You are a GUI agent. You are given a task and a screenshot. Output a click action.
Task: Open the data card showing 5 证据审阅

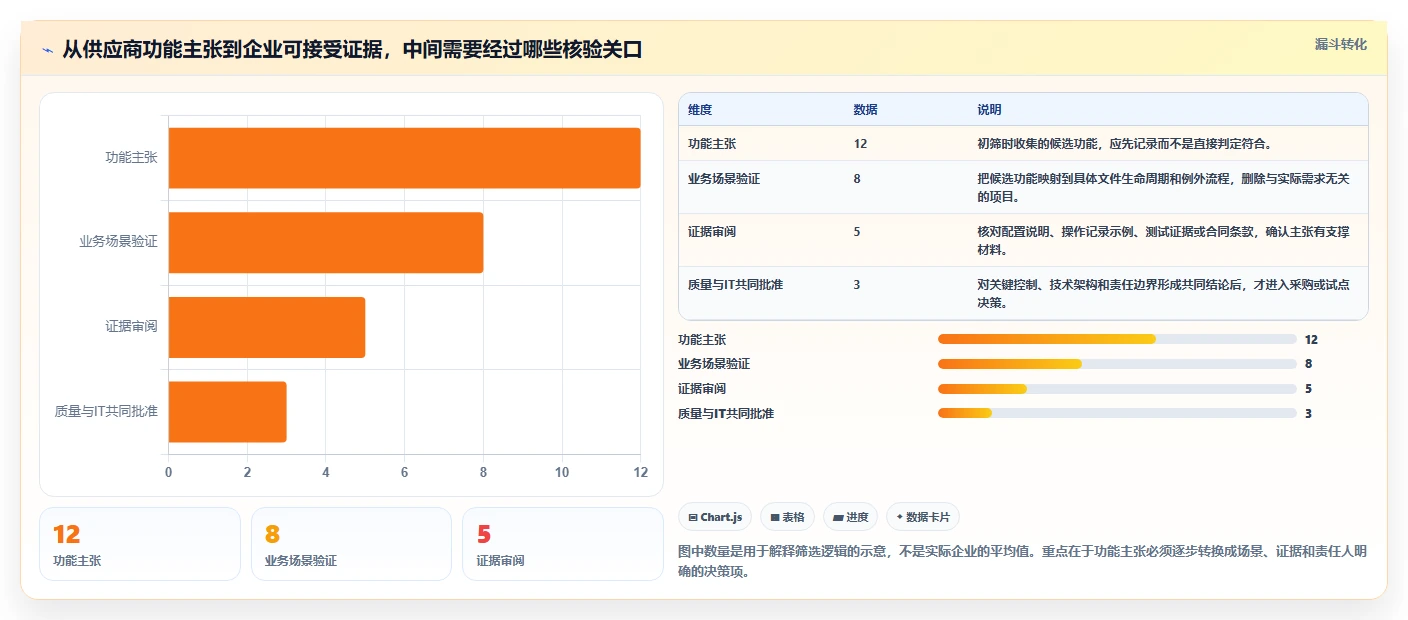click(x=563, y=544)
